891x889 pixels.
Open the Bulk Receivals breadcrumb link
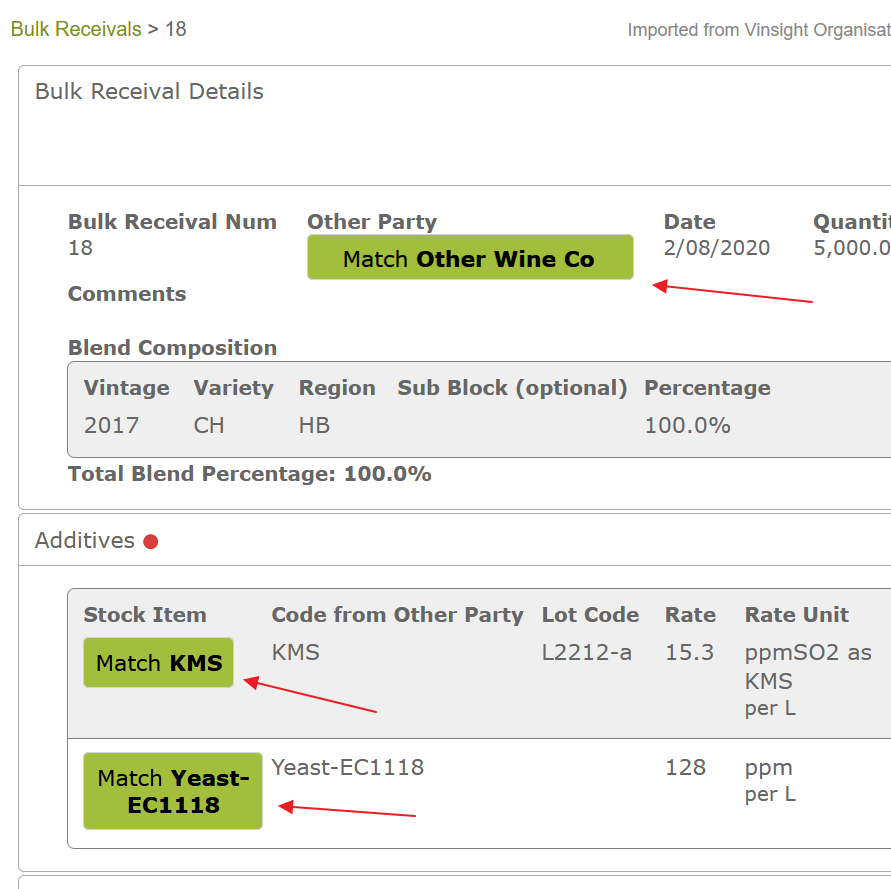(76, 29)
